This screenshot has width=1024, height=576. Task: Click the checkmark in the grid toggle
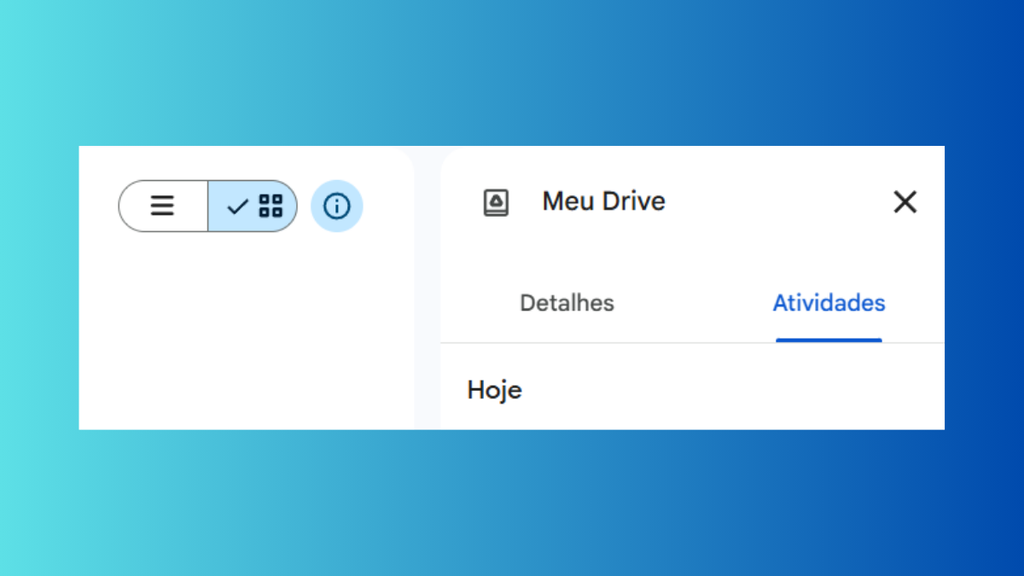(x=237, y=207)
